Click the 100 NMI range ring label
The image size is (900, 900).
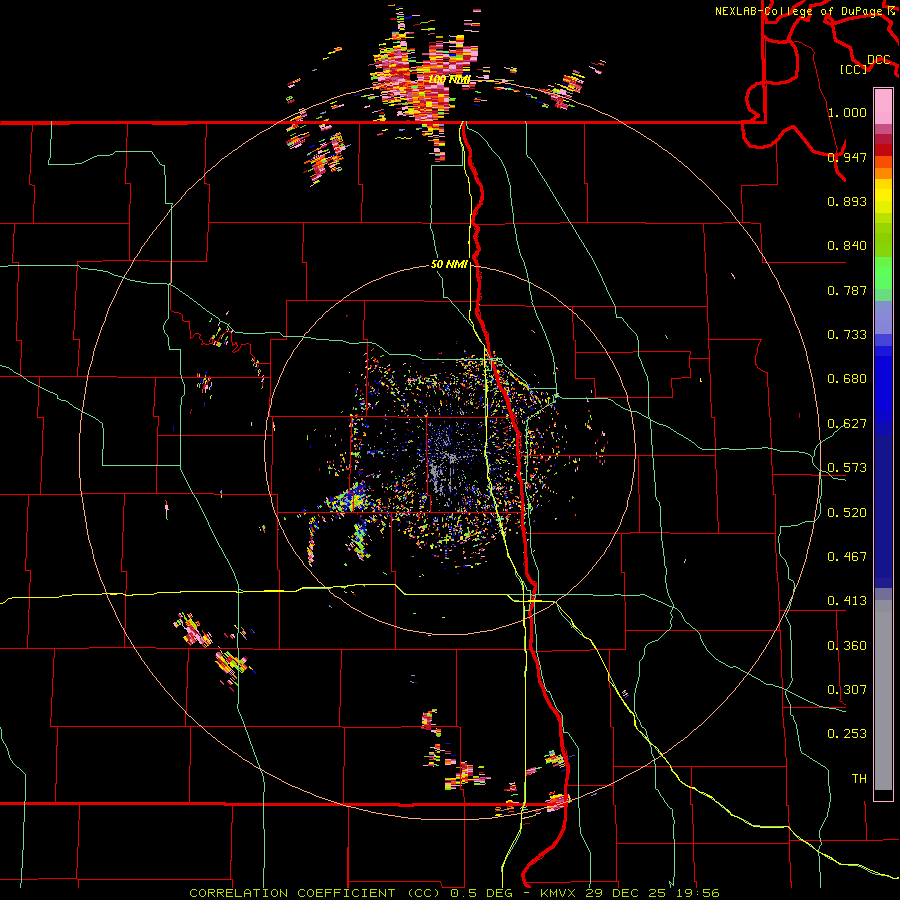click(449, 79)
